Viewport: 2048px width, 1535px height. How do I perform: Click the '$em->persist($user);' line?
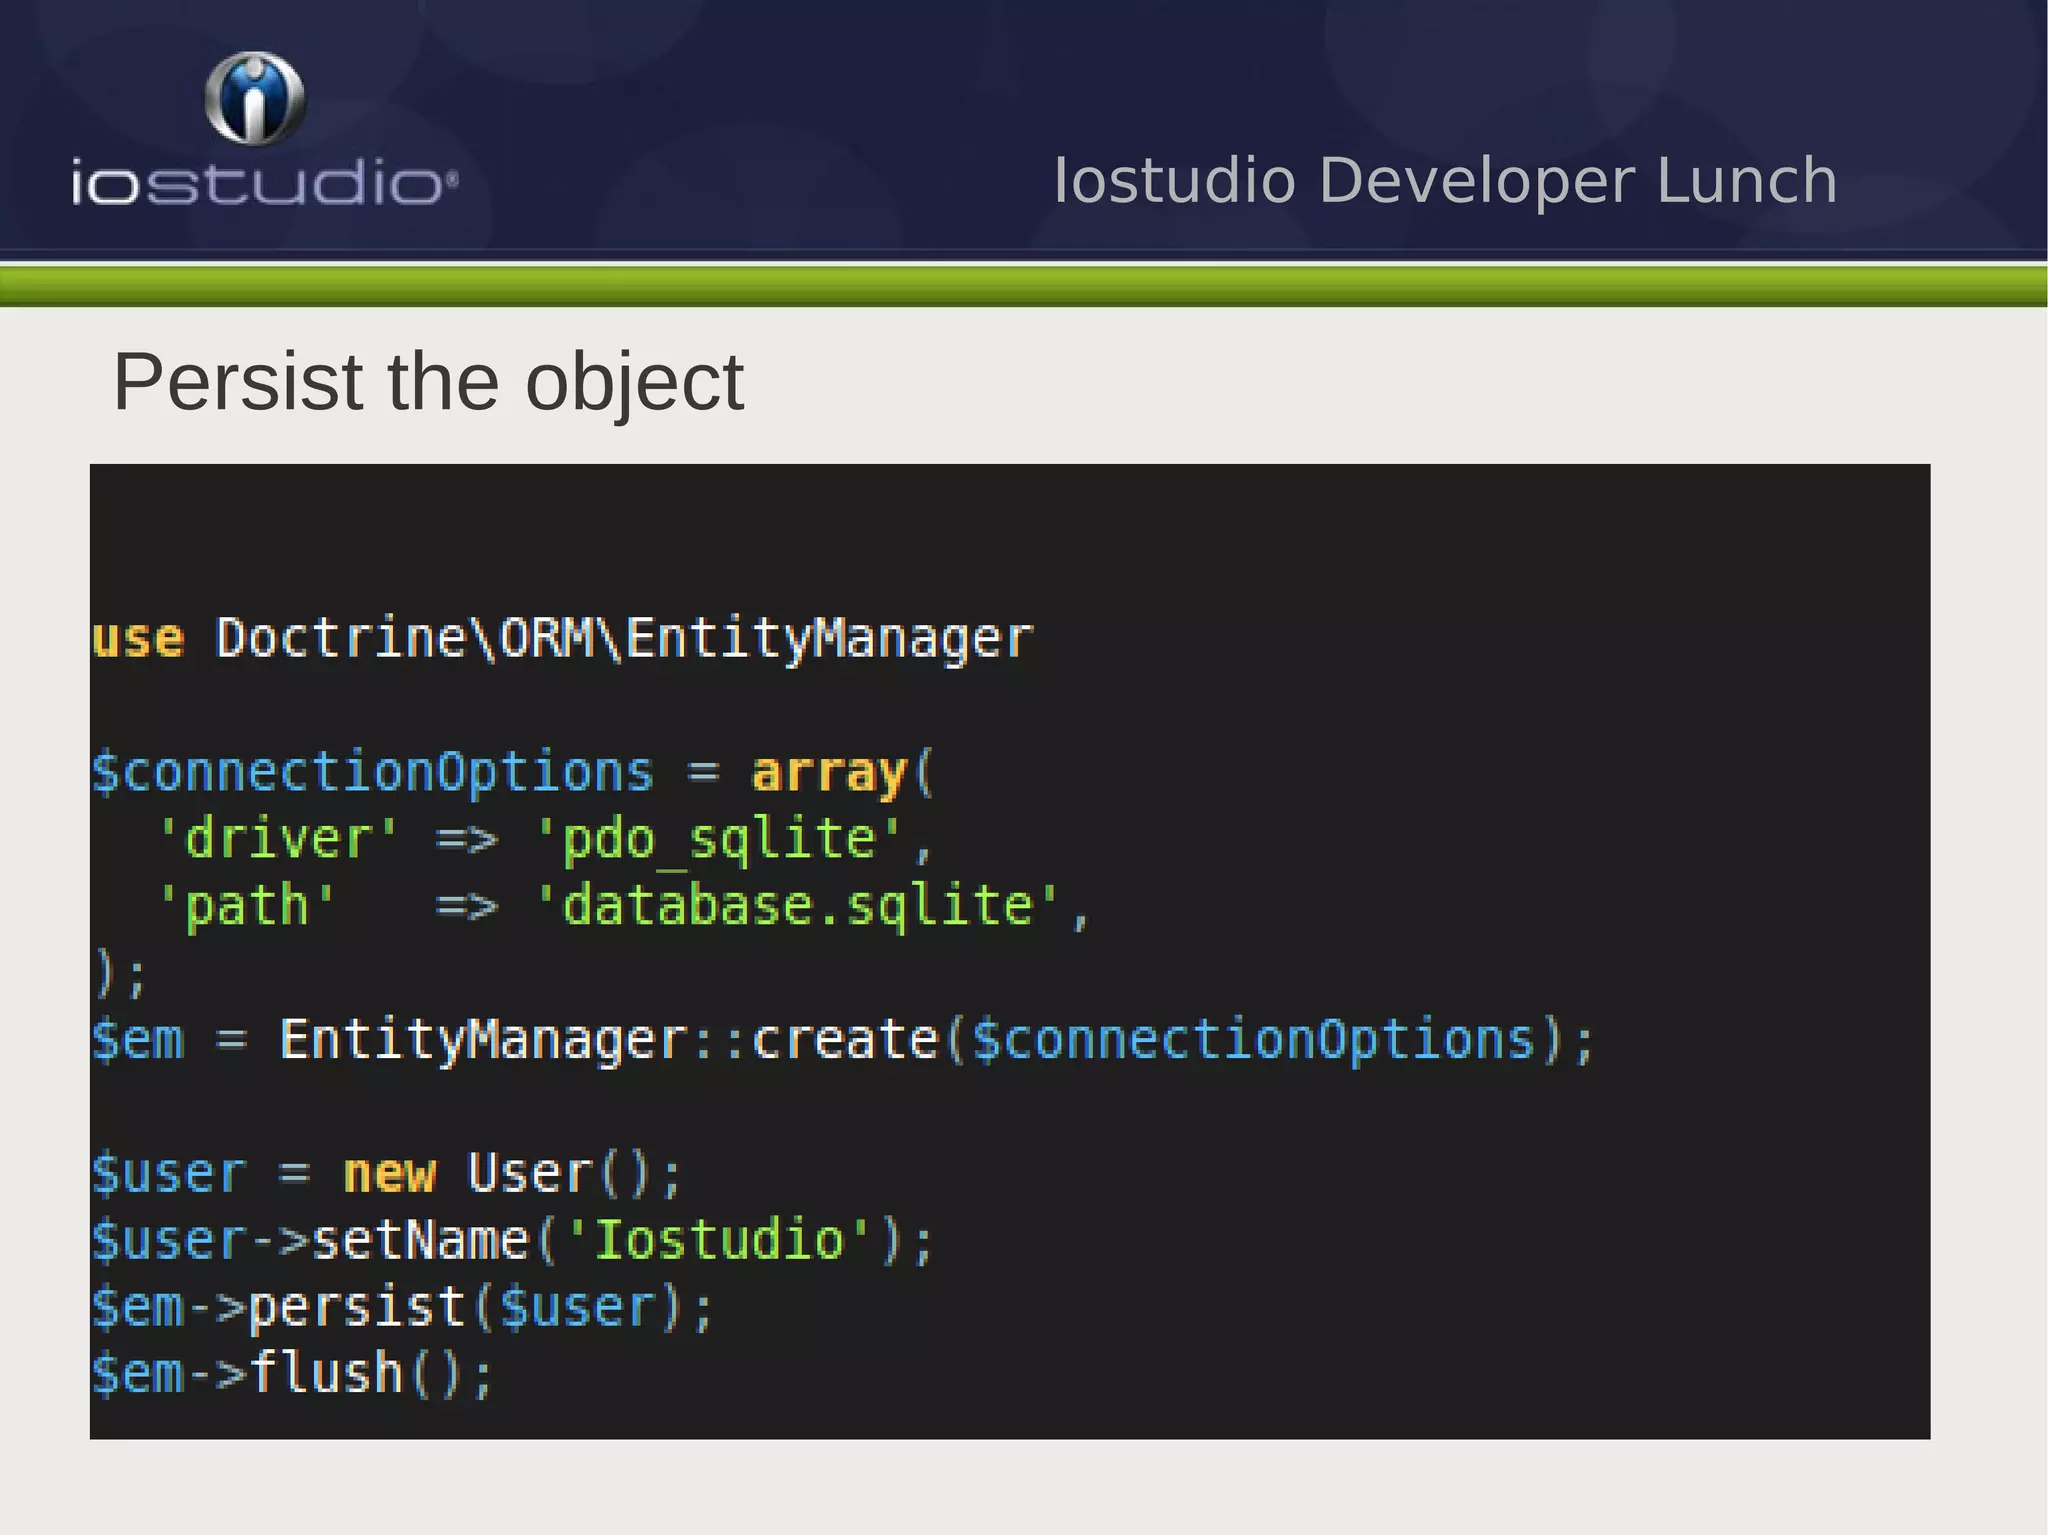click(403, 1307)
